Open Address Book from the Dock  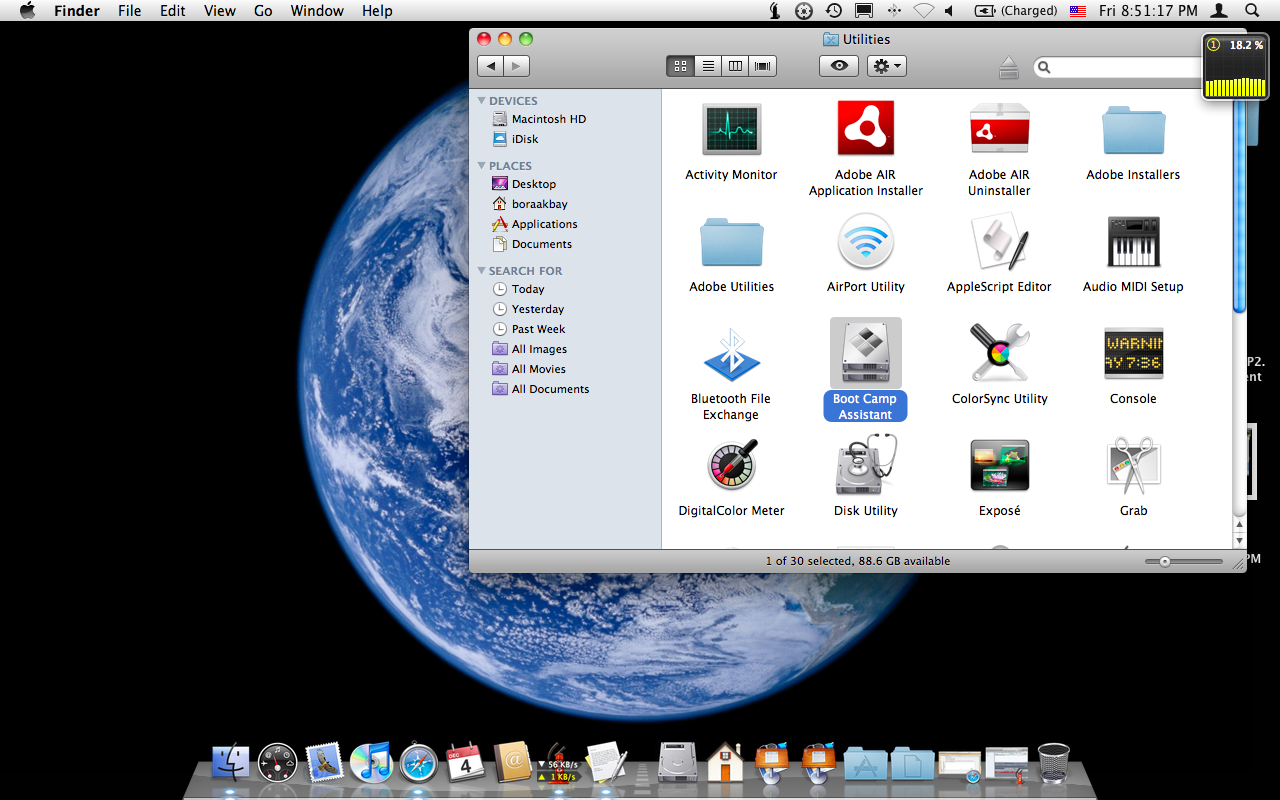click(512, 763)
